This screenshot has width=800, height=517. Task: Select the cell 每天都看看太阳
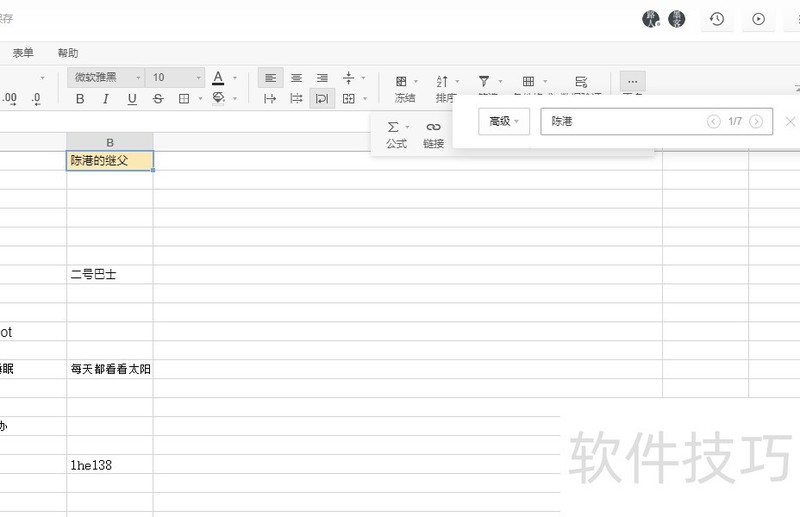pyautogui.click(x=110, y=370)
